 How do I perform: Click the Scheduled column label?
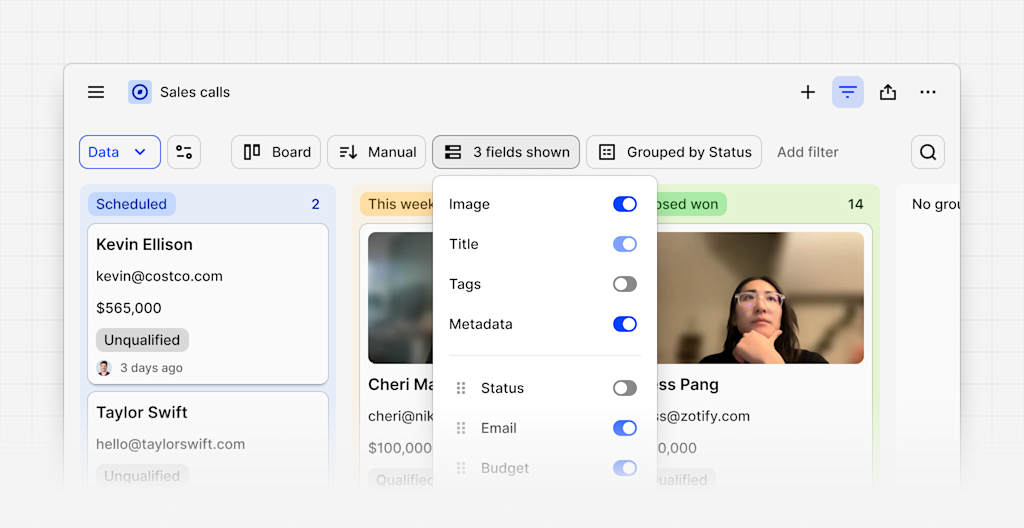132,204
